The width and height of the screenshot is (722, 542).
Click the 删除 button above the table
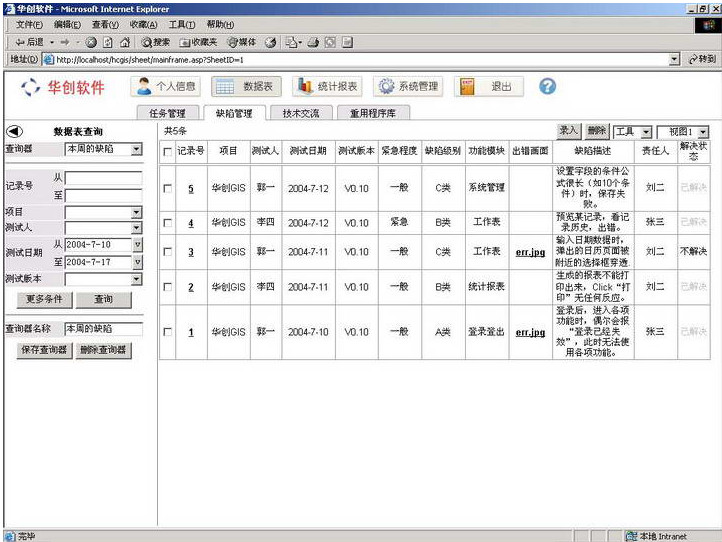pos(597,131)
